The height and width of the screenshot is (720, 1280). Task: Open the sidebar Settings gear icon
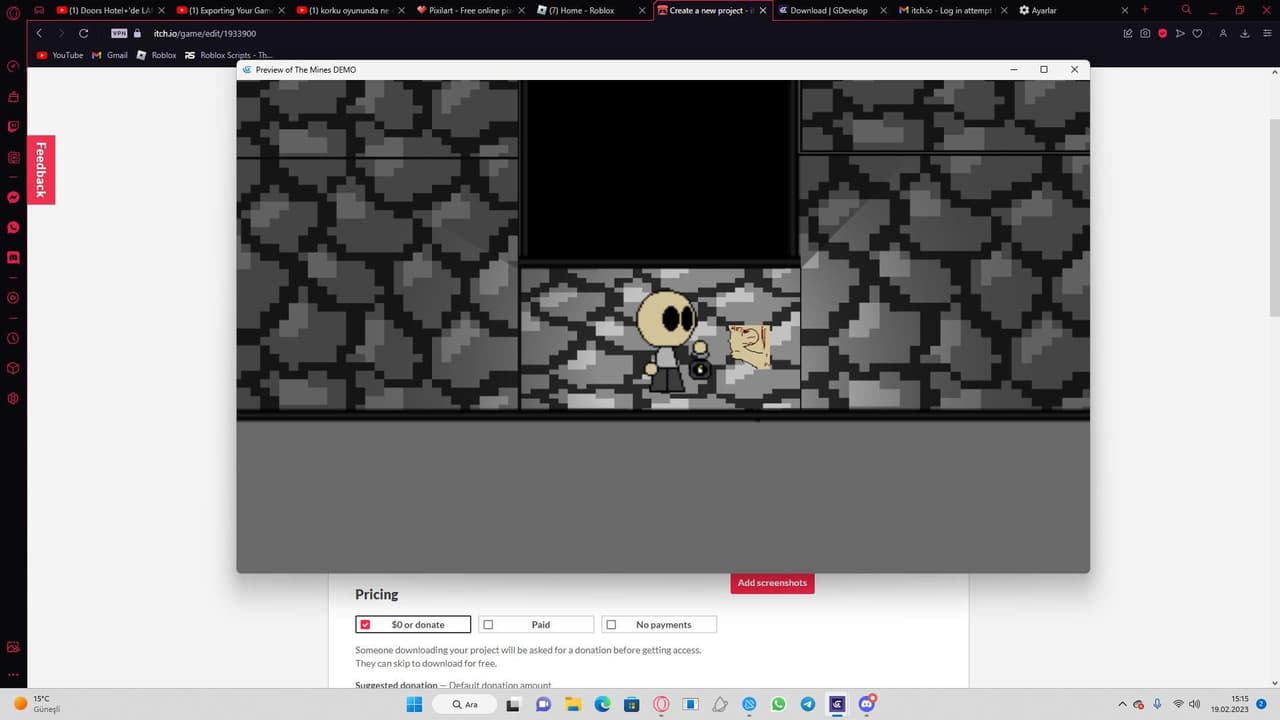tap(13, 398)
